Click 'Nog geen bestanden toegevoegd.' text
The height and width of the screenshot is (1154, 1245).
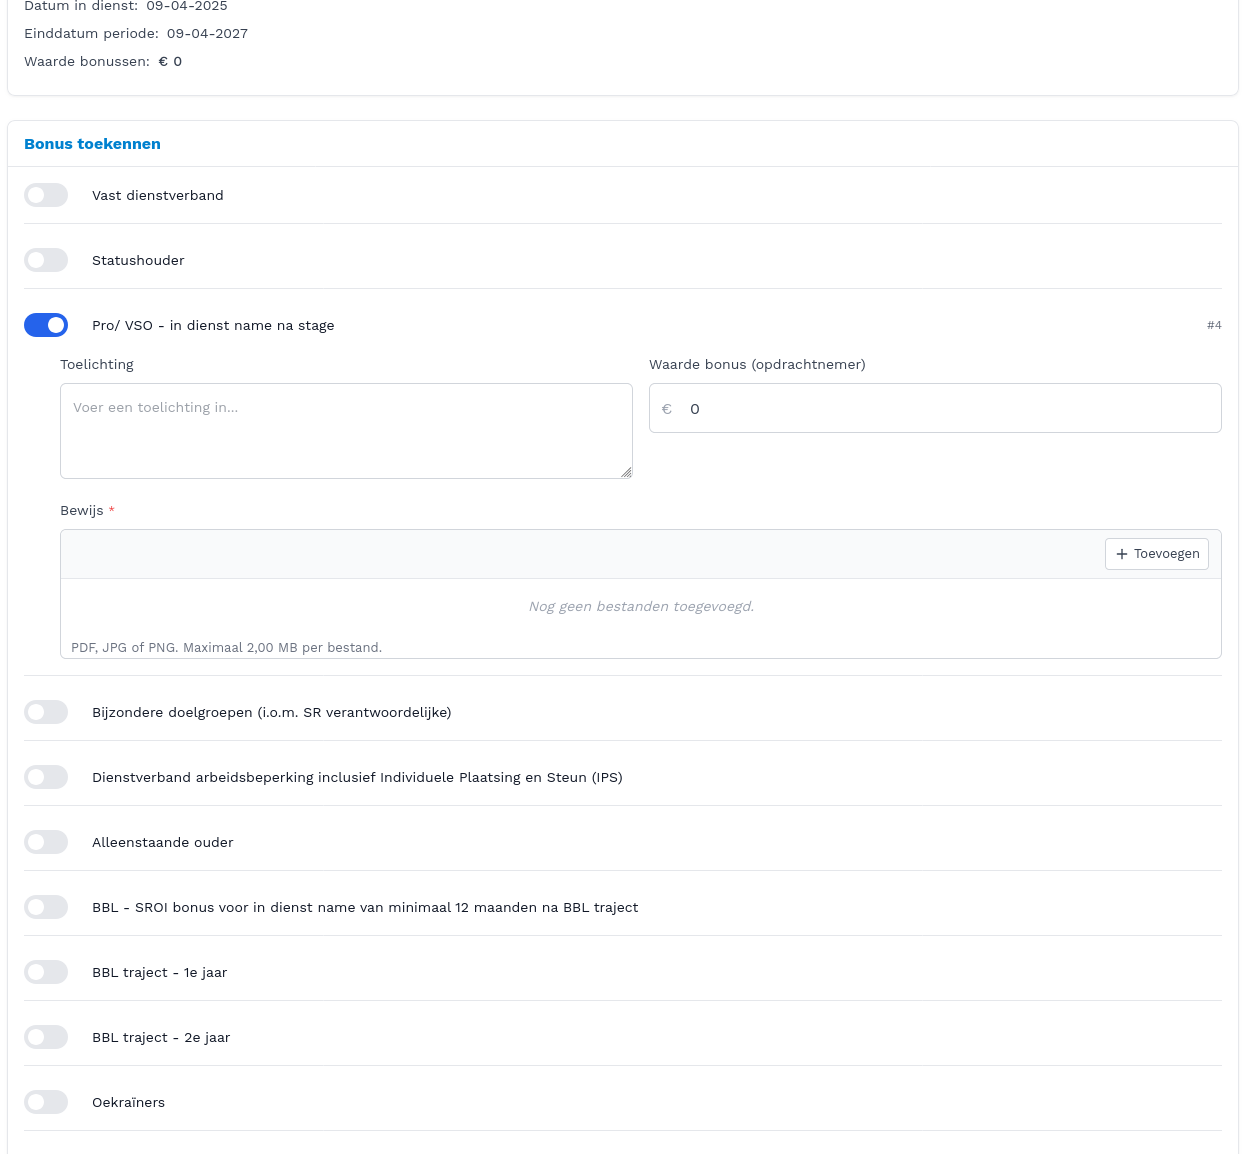(x=641, y=606)
